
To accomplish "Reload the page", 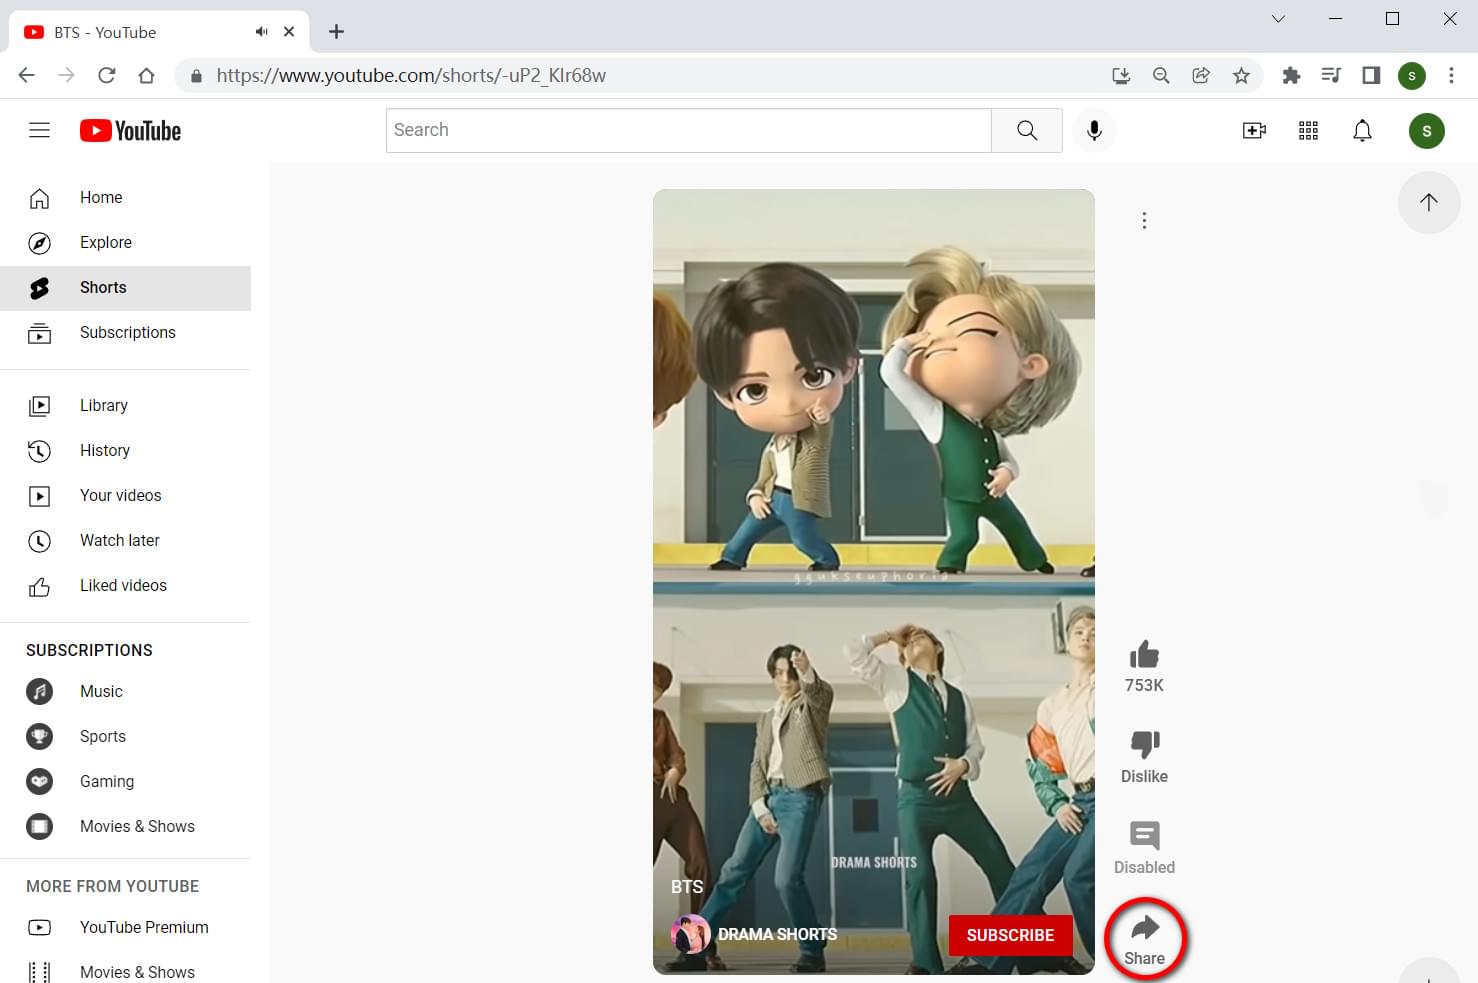I will click(x=106, y=75).
